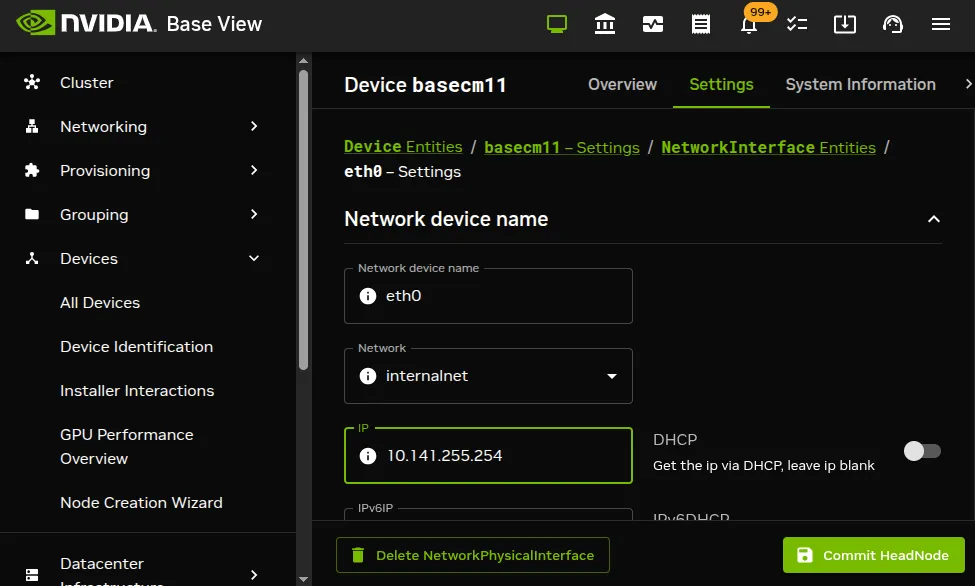Show more tabs with right arrow
The height and width of the screenshot is (586, 975).
coord(967,84)
